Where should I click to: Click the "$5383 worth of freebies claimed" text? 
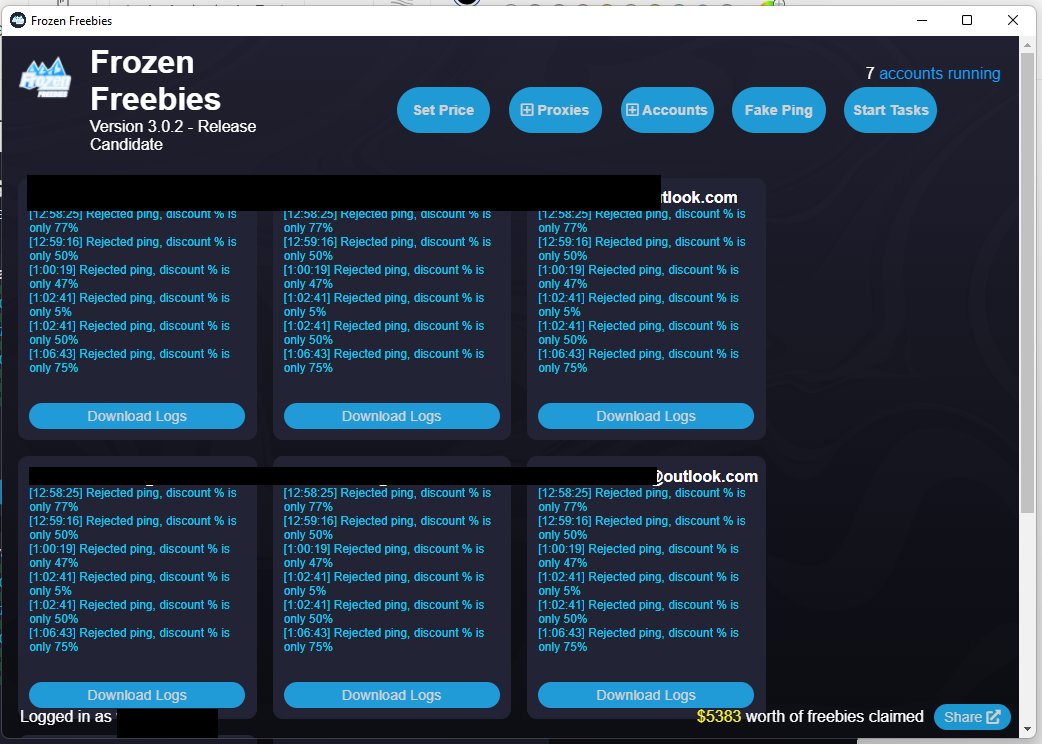point(810,716)
